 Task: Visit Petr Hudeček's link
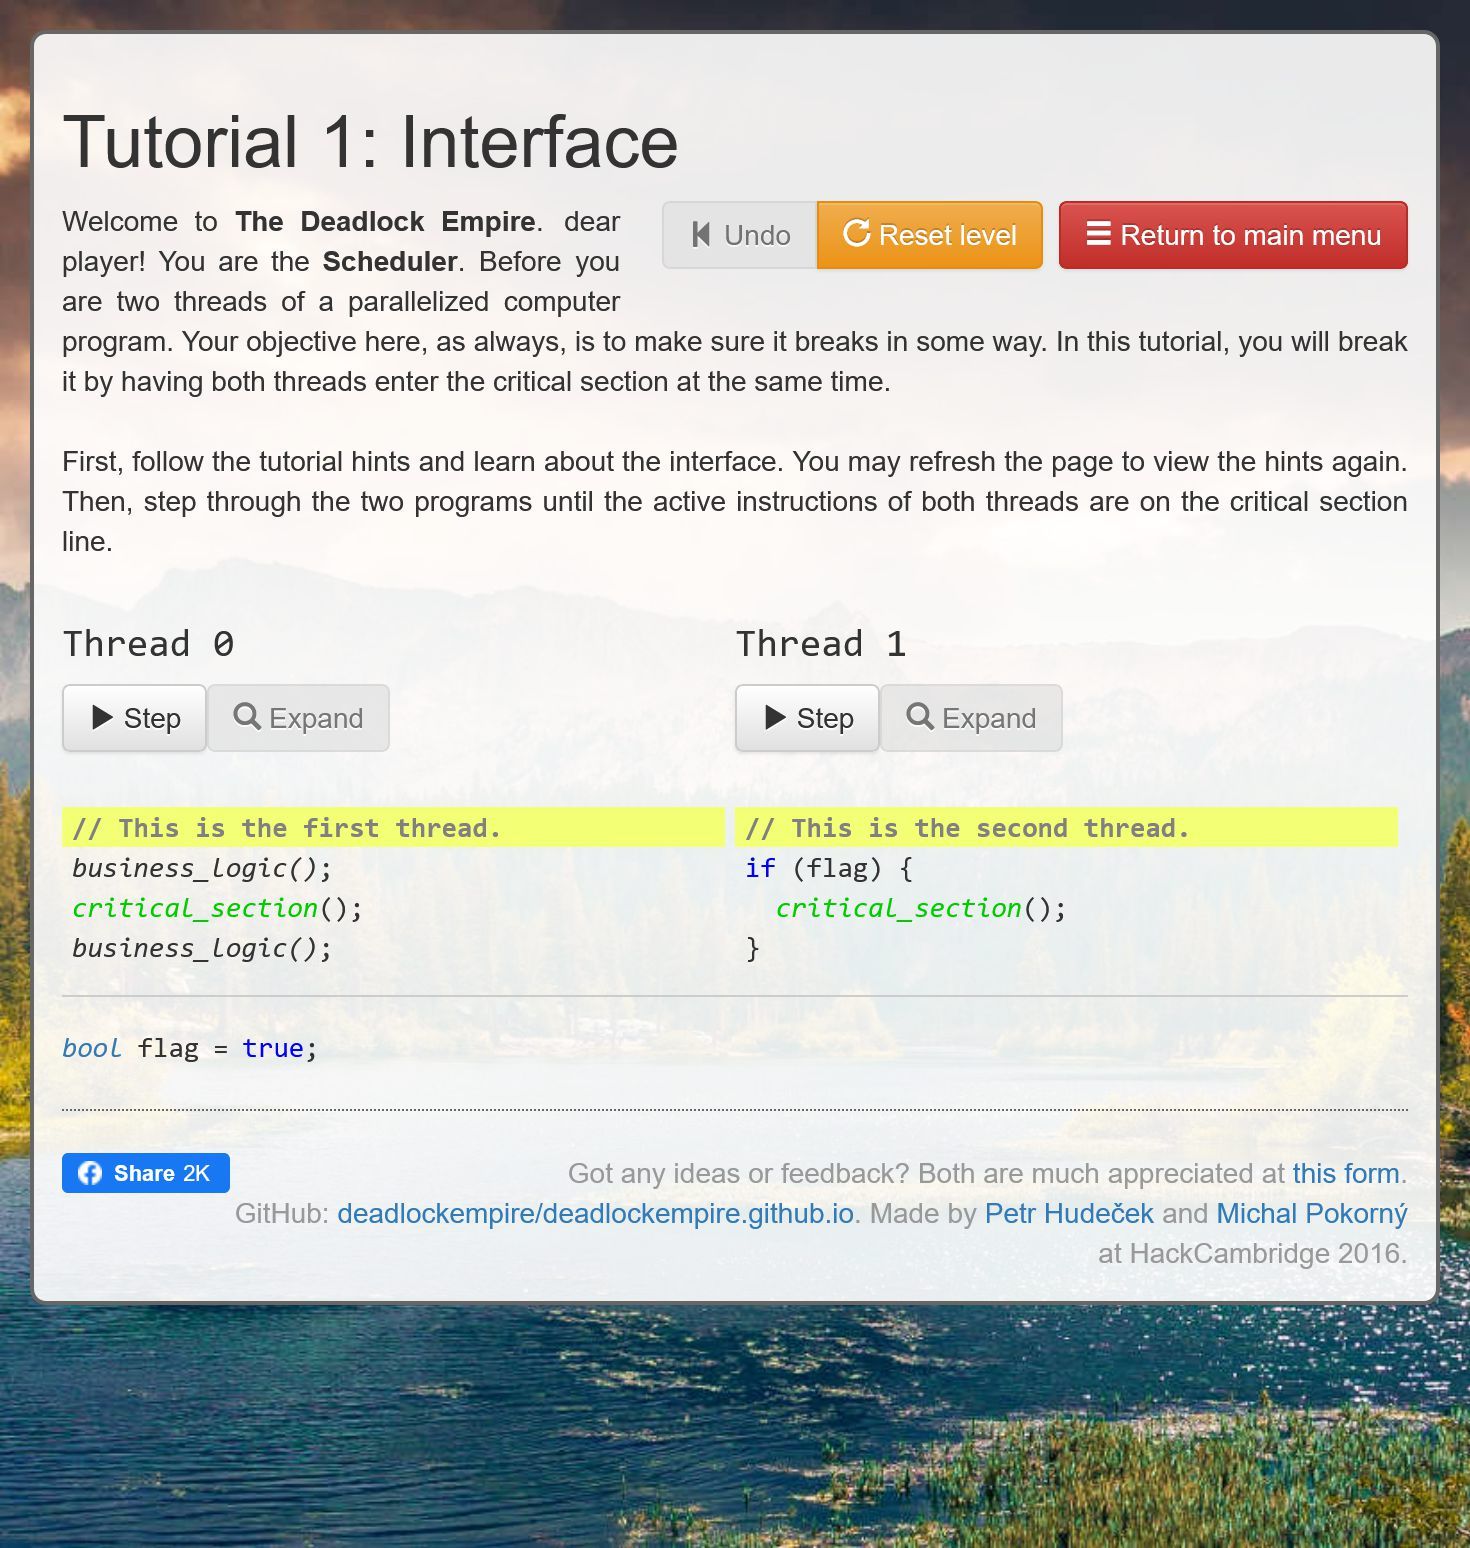click(1069, 1213)
